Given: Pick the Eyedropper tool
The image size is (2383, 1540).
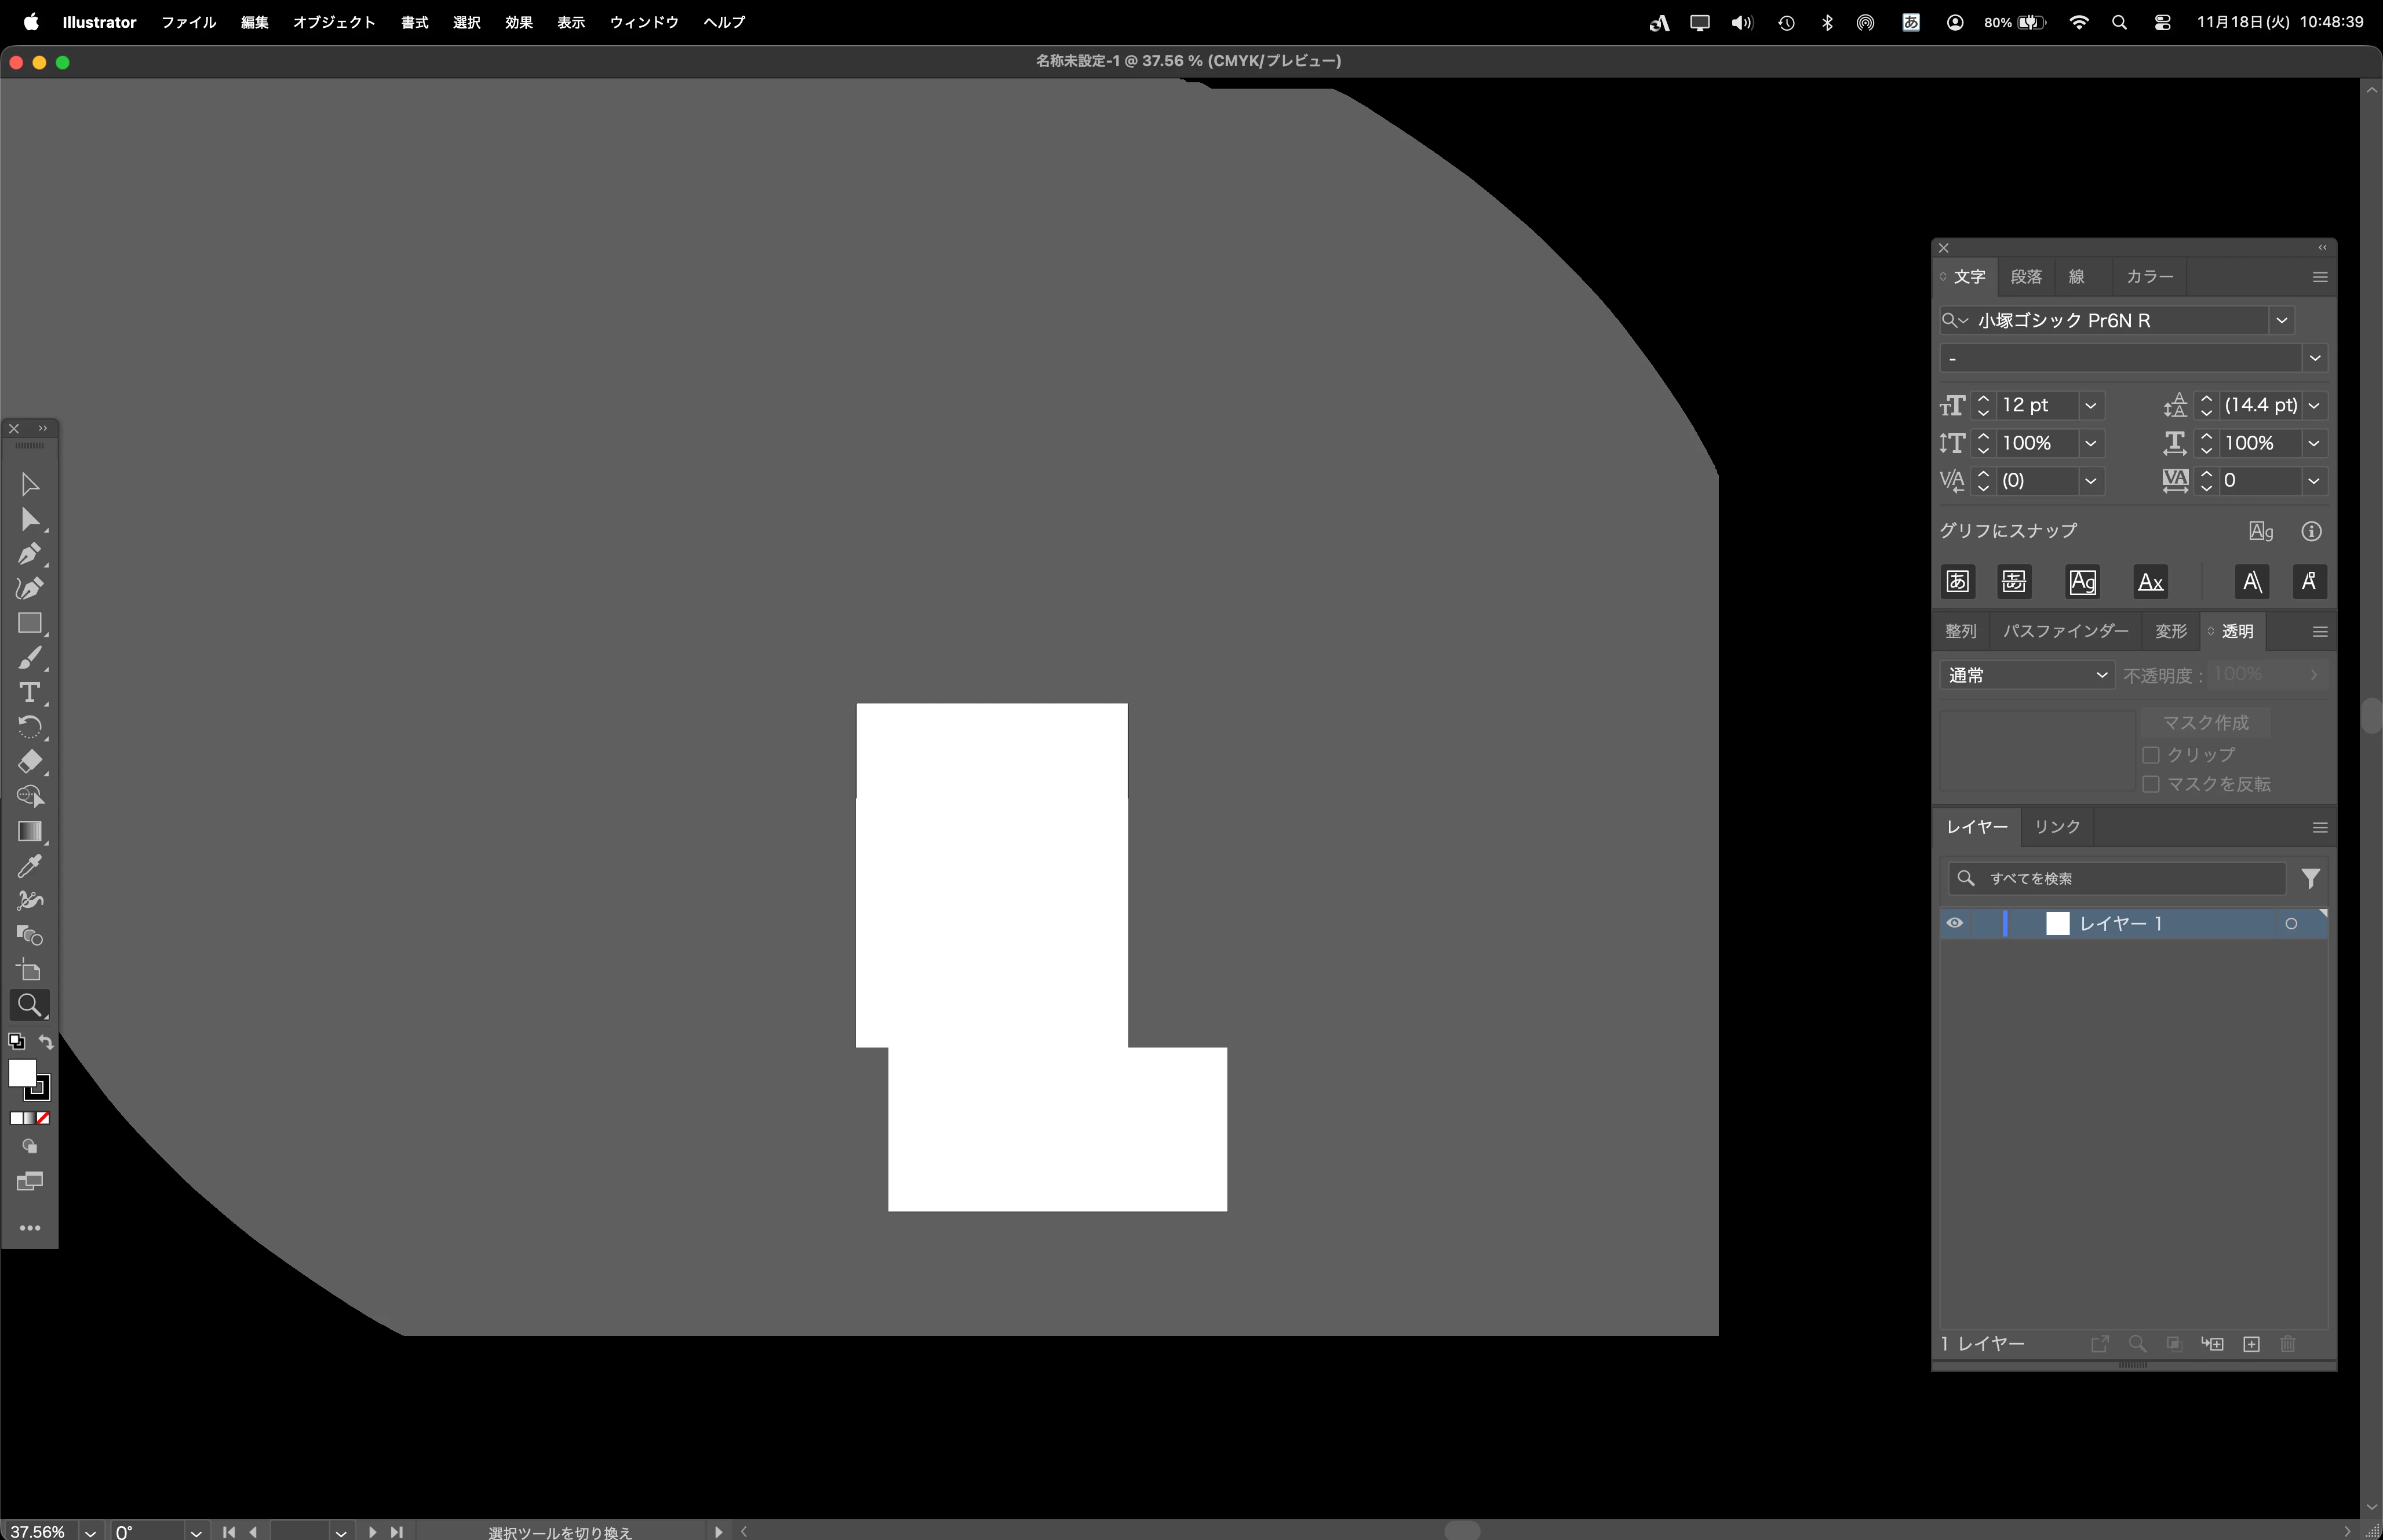Looking at the screenshot, I should [x=29, y=866].
